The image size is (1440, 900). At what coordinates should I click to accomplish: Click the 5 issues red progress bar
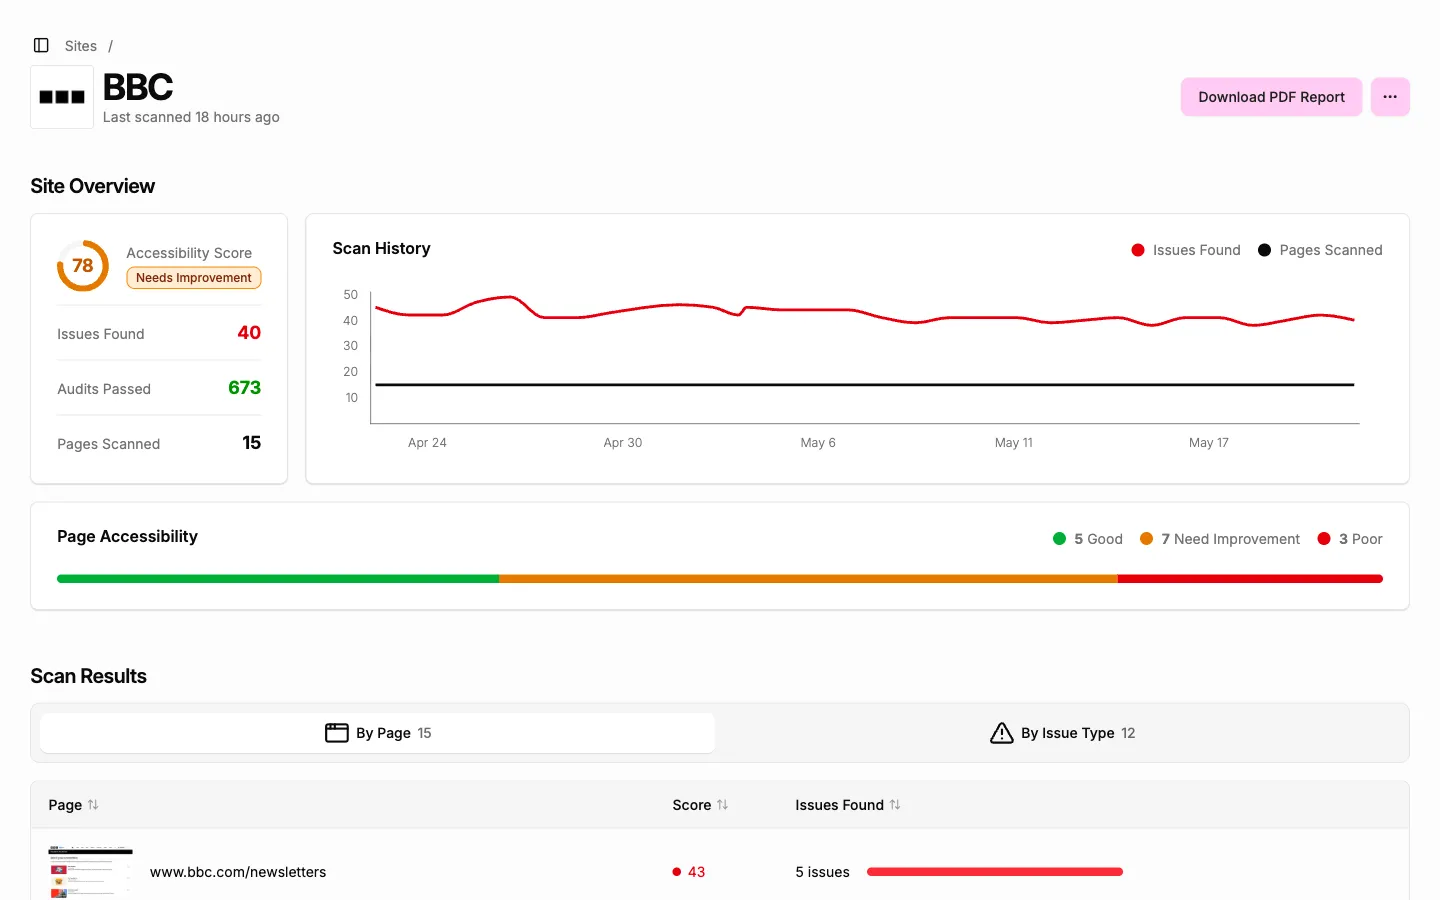coord(995,872)
